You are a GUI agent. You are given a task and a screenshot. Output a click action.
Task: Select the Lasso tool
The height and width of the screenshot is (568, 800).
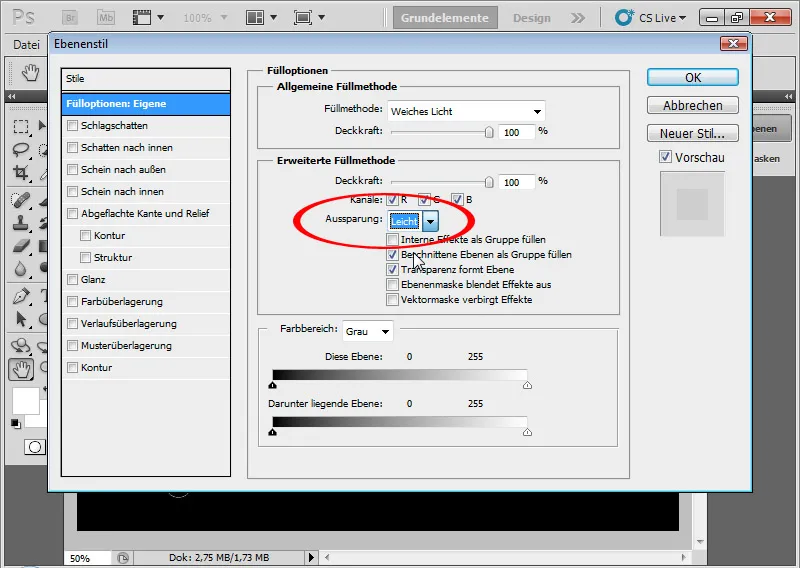point(21,150)
